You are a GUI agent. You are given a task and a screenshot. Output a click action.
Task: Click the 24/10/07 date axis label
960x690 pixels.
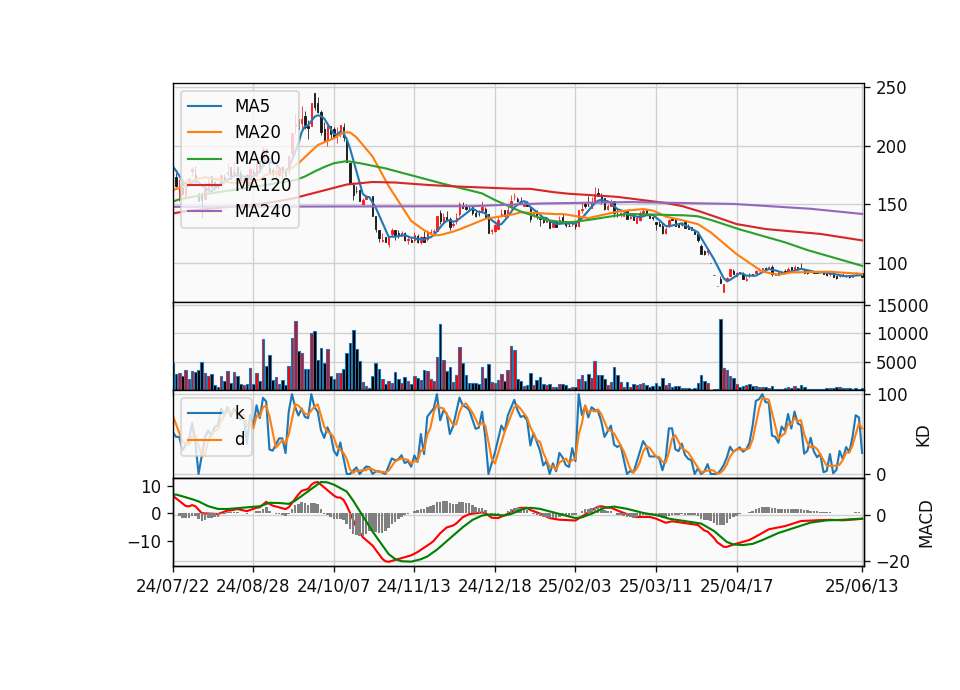334,586
